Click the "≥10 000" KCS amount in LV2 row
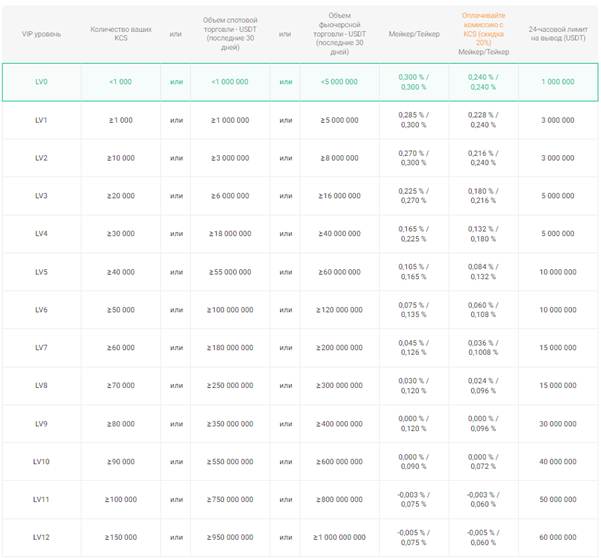601x559 pixels. click(x=121, y=158)
